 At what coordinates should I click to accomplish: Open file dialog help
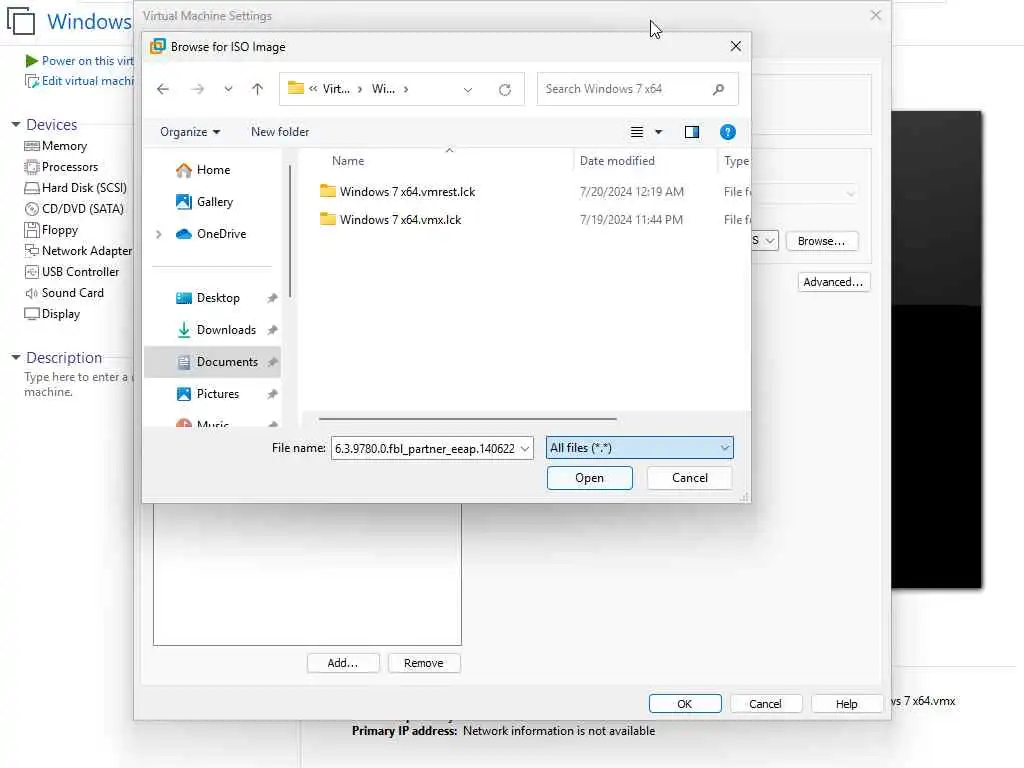728,132
